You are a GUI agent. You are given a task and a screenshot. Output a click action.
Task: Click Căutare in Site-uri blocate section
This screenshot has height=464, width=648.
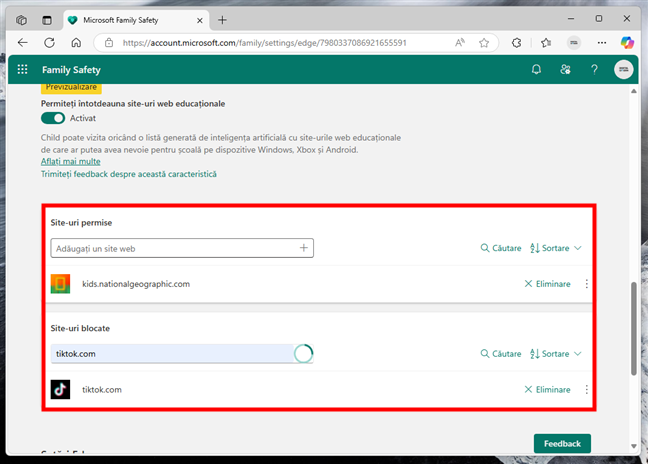[x=501, y=354]
